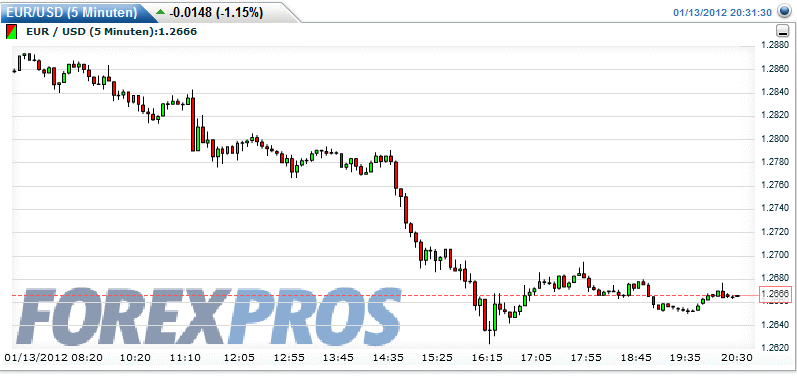This screenshot has height=376, width=797.
Task: Click the 20:30 time axis label
Action: 738,358
